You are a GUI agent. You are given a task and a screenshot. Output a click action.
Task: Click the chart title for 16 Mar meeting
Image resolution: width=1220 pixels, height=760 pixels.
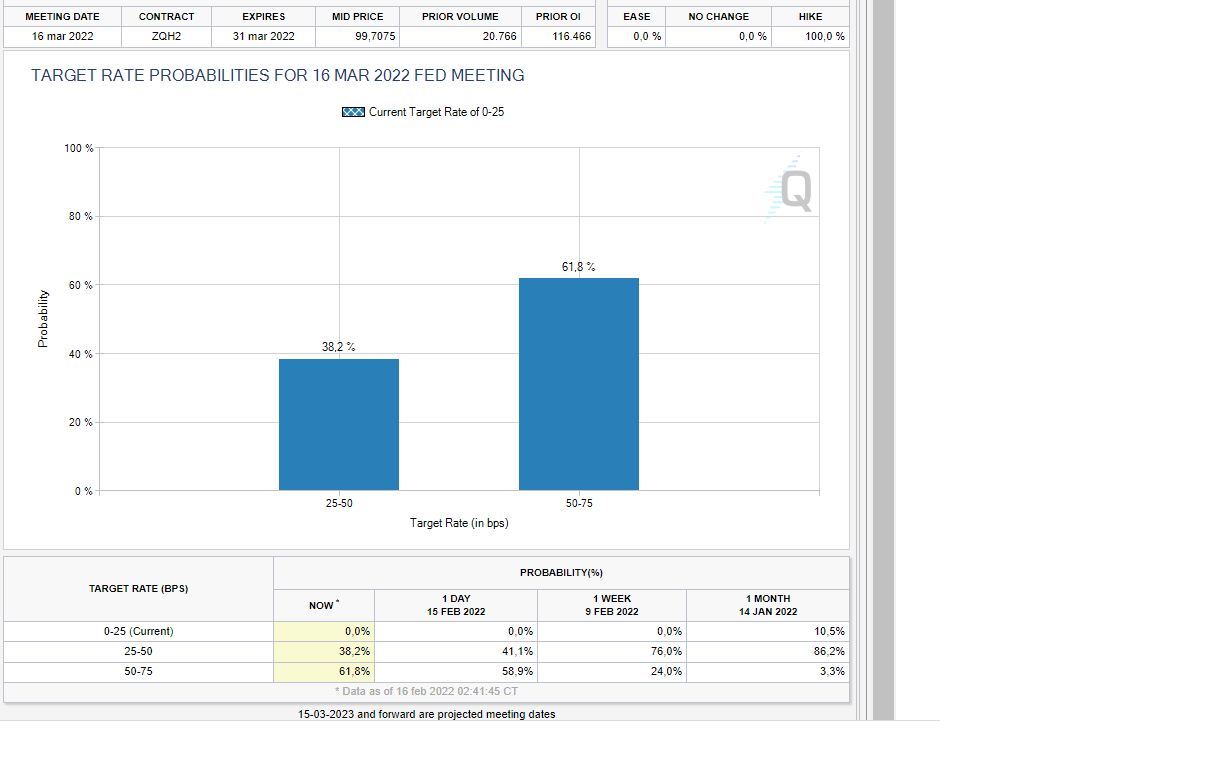[278, 76]
